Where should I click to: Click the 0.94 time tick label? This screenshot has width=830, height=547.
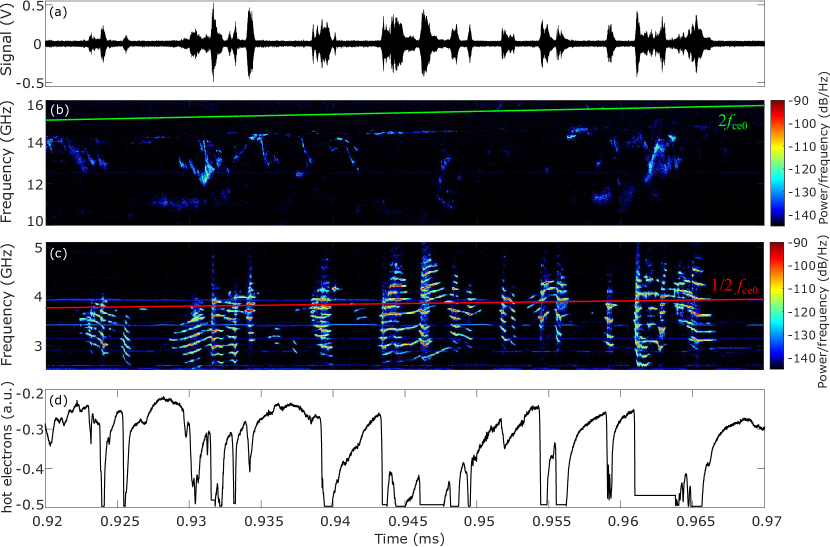coord(334,522)
